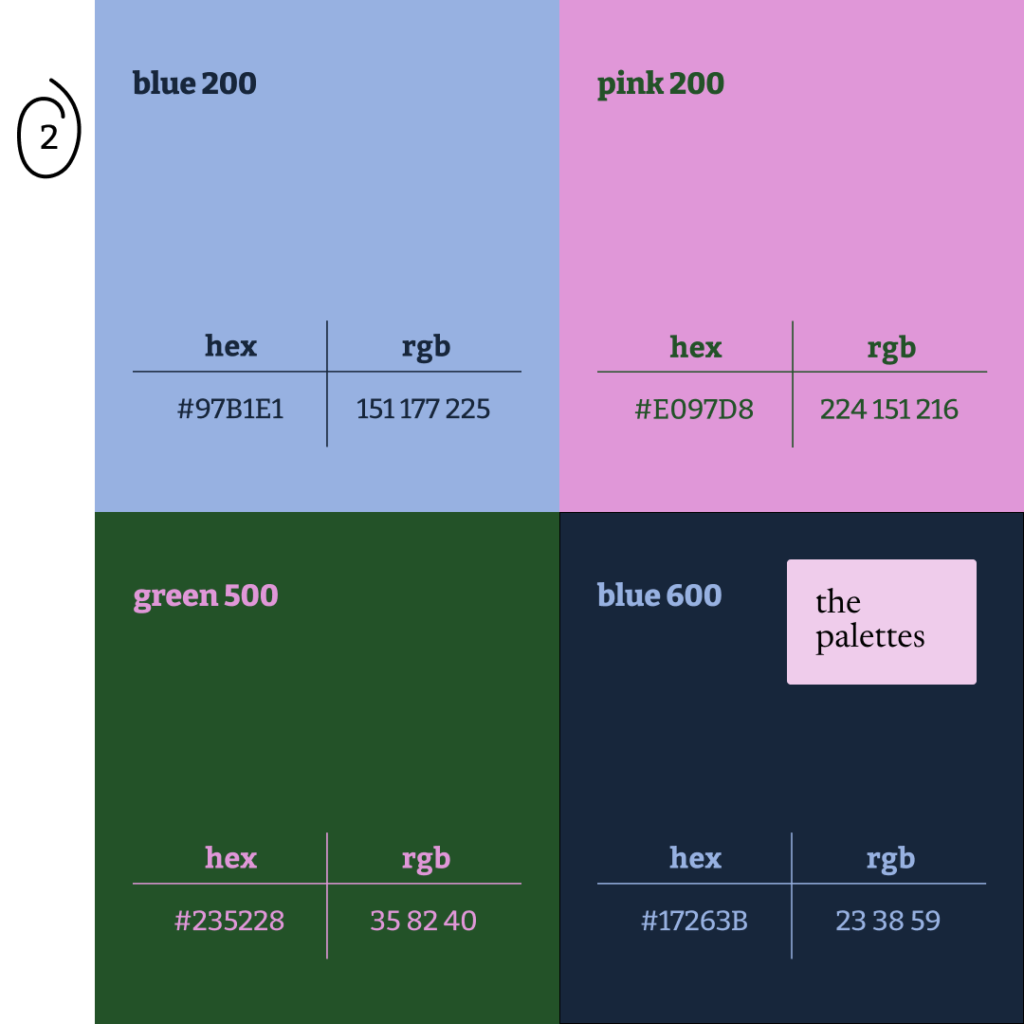Screen dimensions: 1024x1024
Task: Click rgb value 224 151 216
Action: [889, 410]
